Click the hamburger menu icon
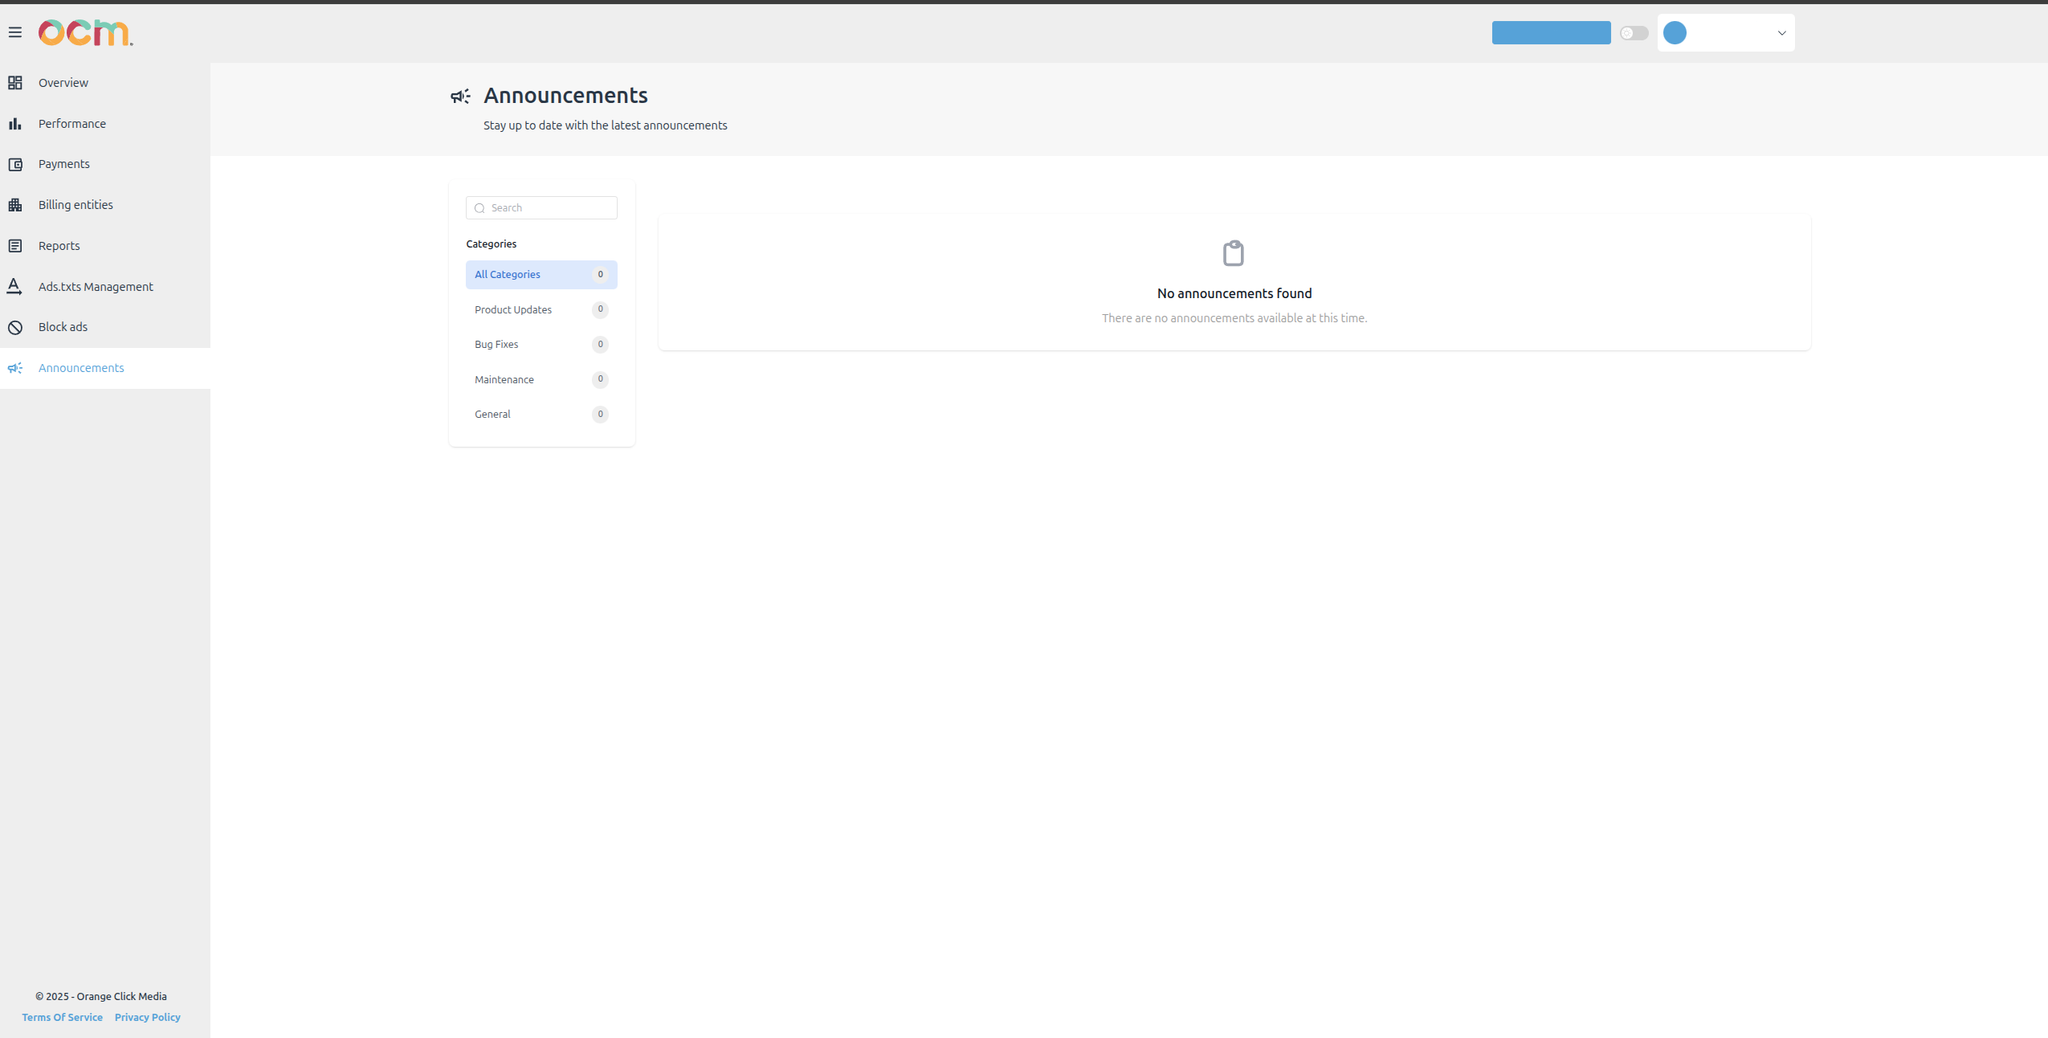The height and width of the screenshot is (1038, 2048). point(15,33)
